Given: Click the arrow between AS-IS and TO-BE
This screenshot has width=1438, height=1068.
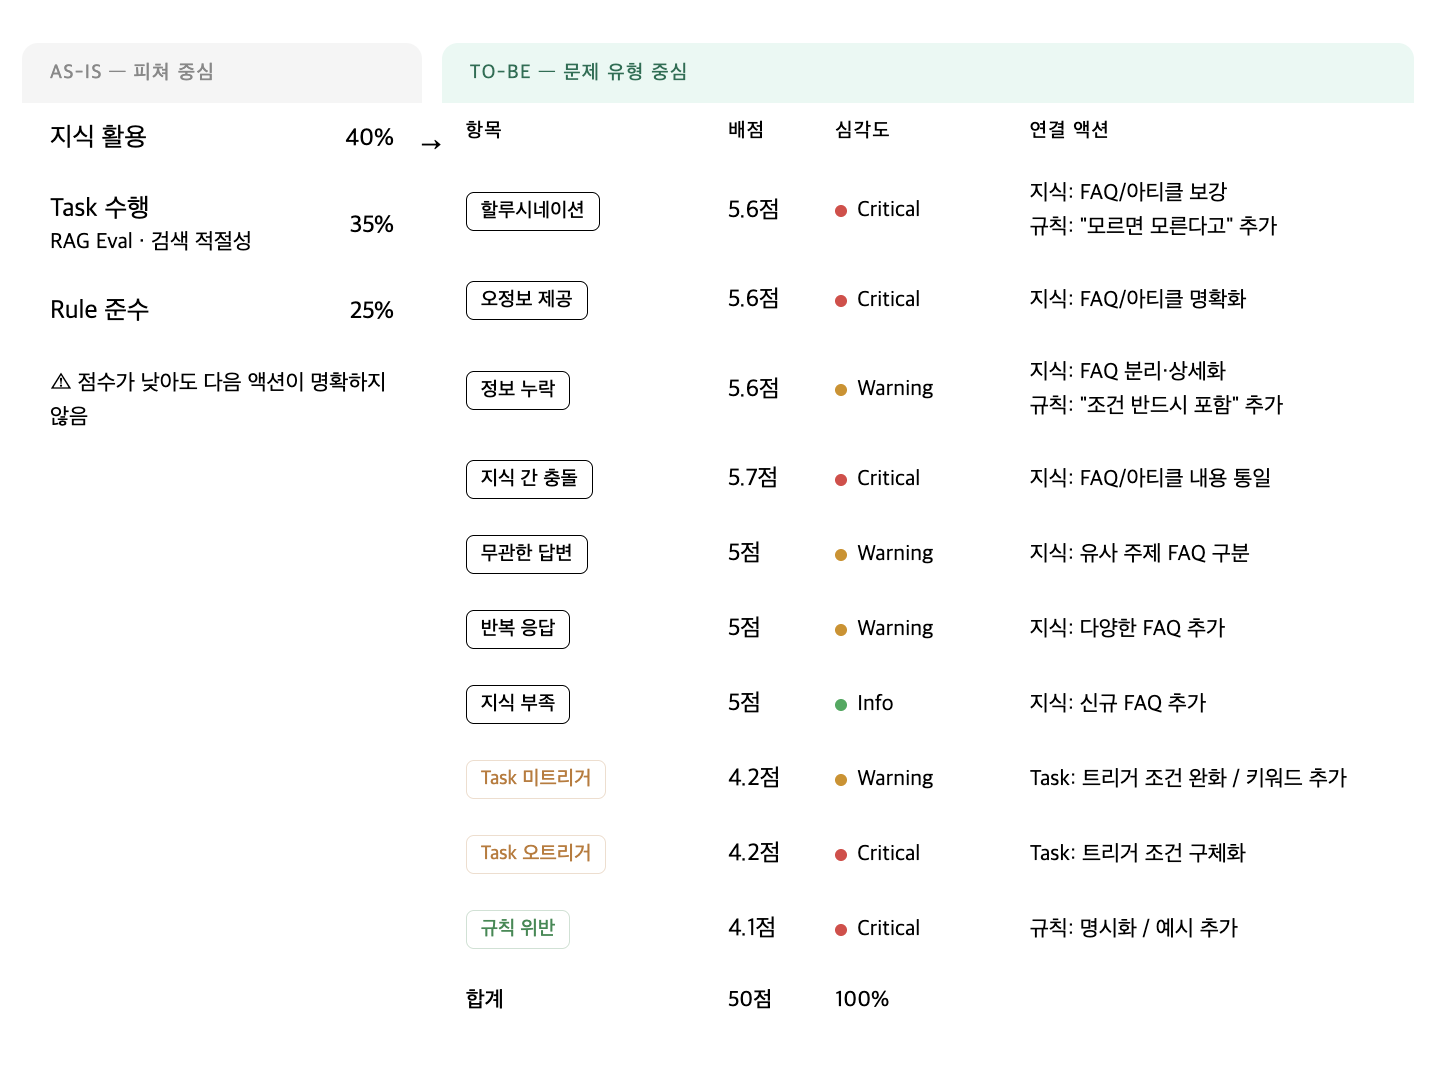Looking at the screenshot, I should pos(431,145).
